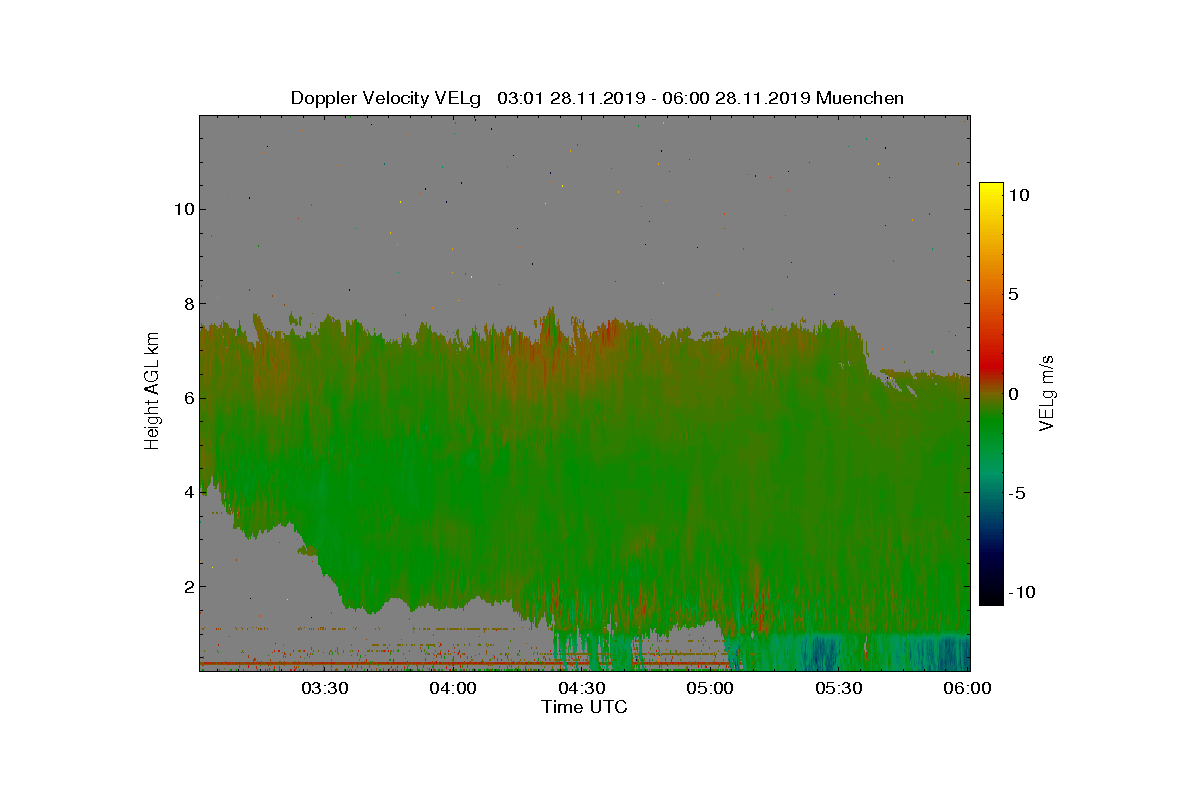Click the height tick label 8
This screenshot has width=1200, height=800.
pyautogui.click(x=187, y=303)
